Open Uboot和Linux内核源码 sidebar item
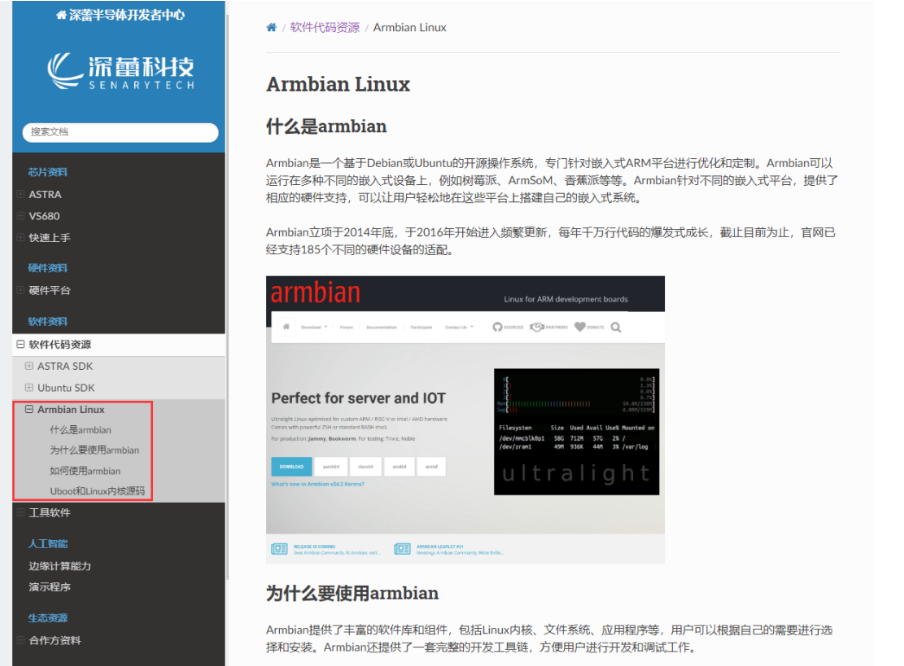The image size is (904, 666). coord(97,491)
